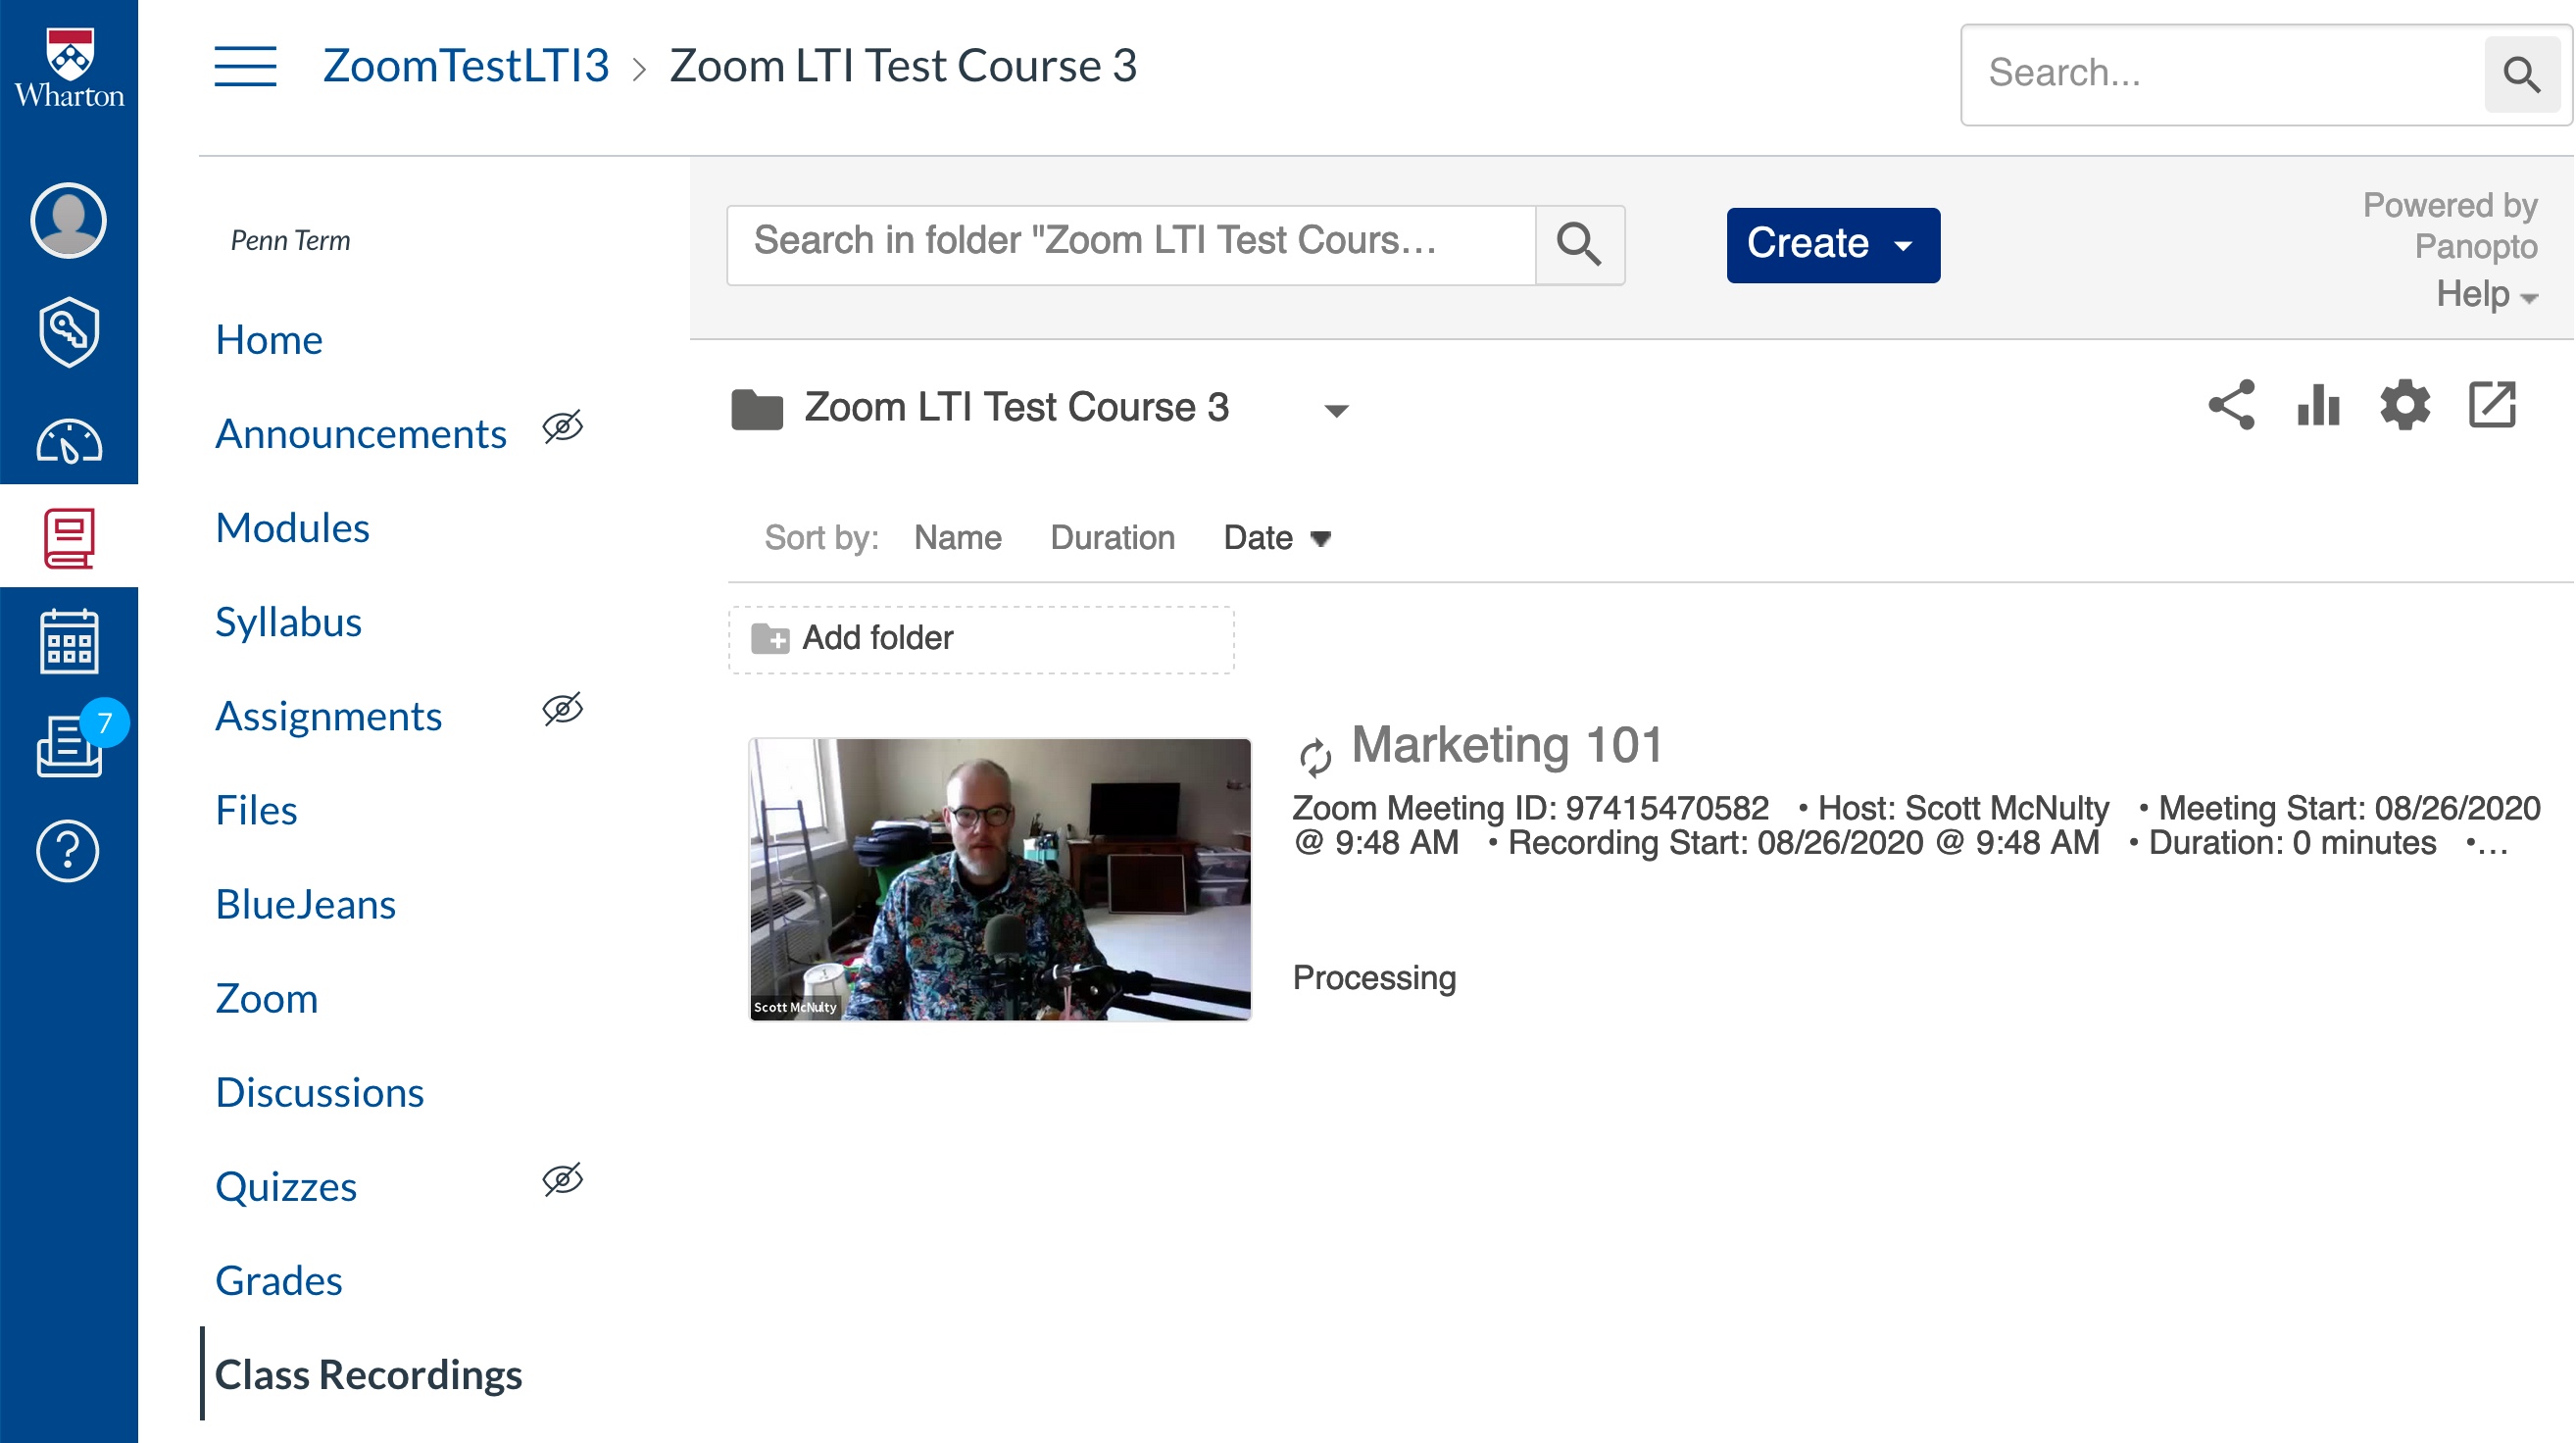Open the Account avatar icon
Image resolution: width=2576 pixels, height=1443 pixels.
tap(68, 220)
